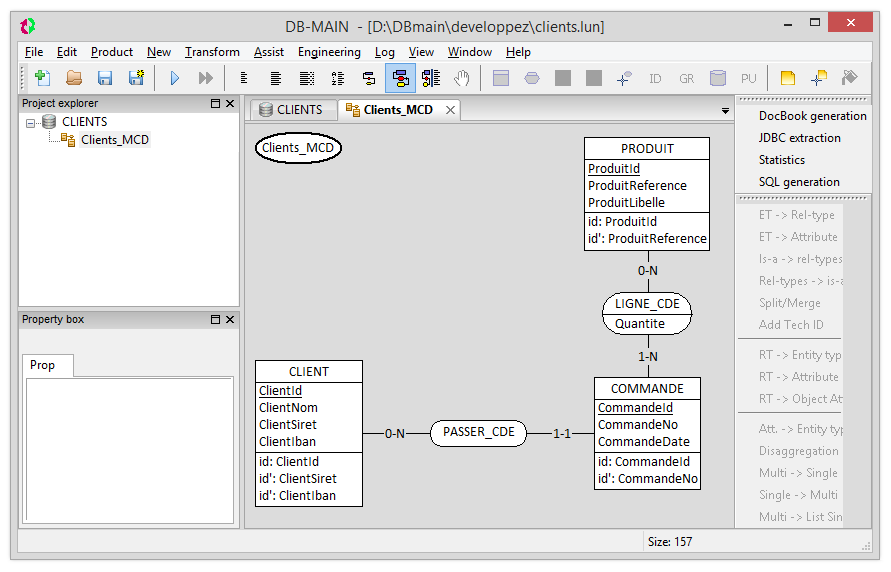This screenshot has height=572, width=891.
Task: Open the Assist menu
Action: pyautogui.click(x=268, y=52)
